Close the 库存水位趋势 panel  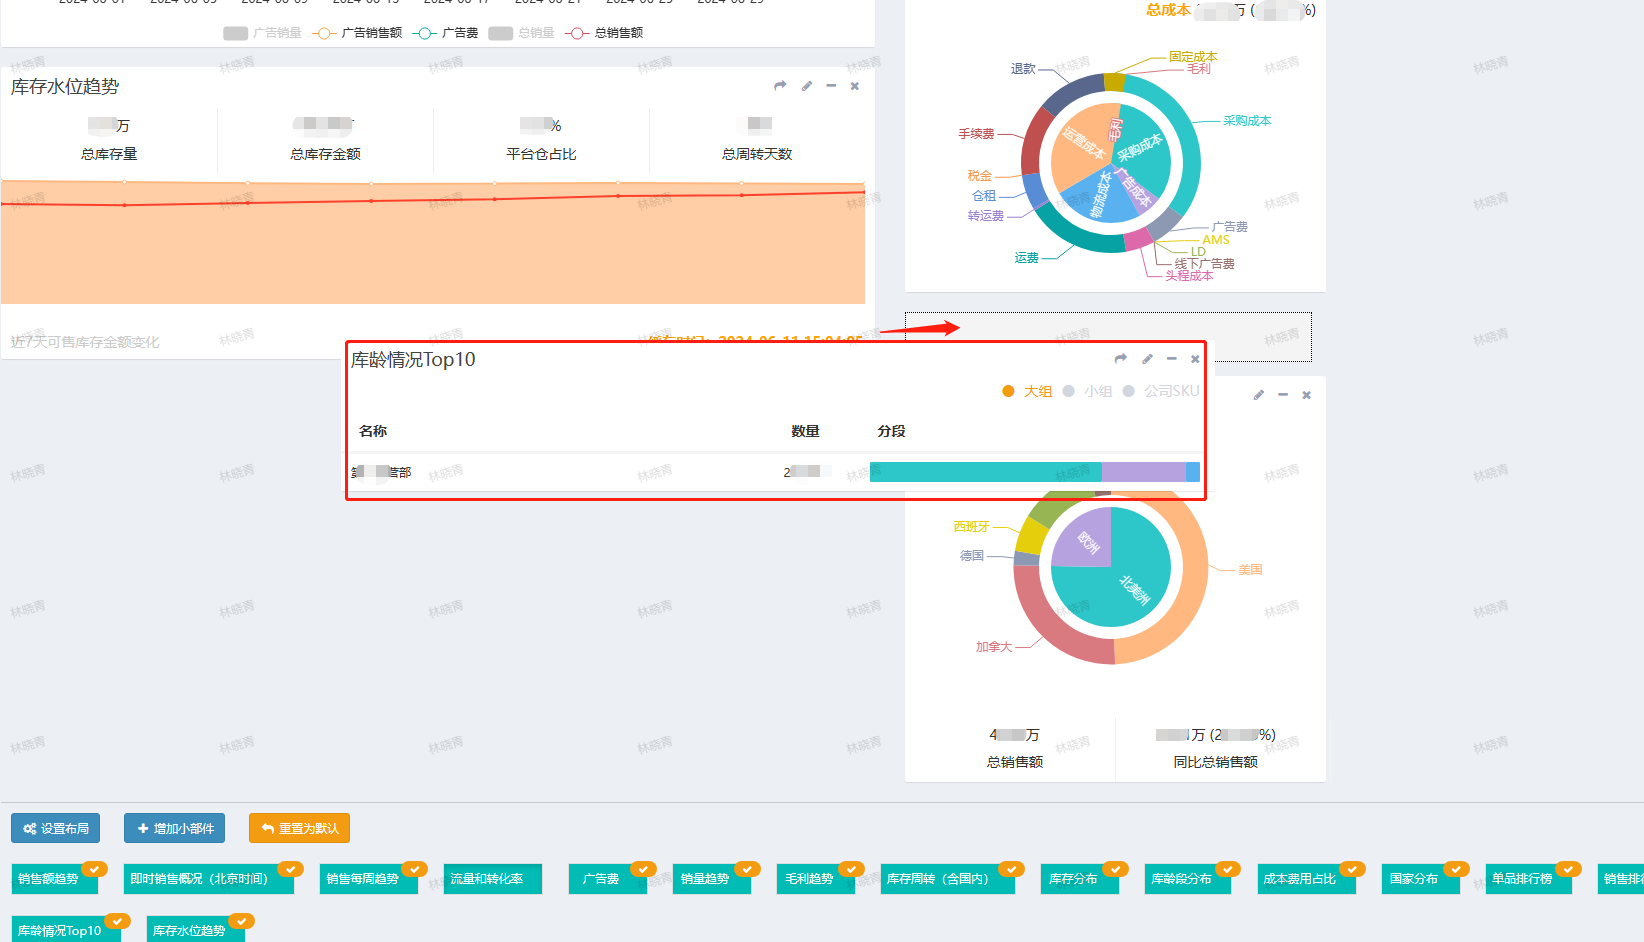(855, 86)
